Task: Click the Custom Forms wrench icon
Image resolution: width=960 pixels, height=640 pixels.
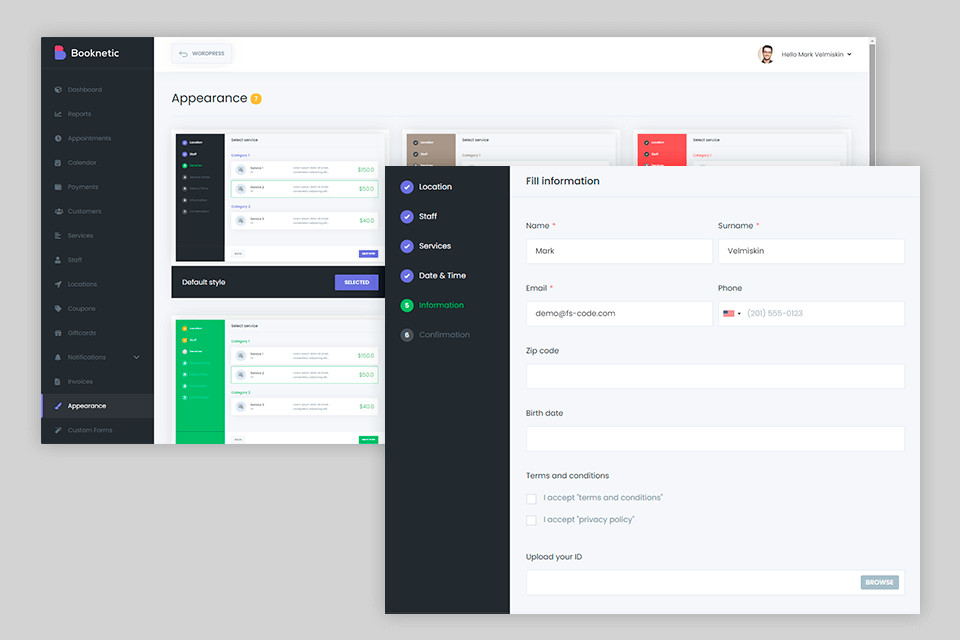Action: click(58, 430)
